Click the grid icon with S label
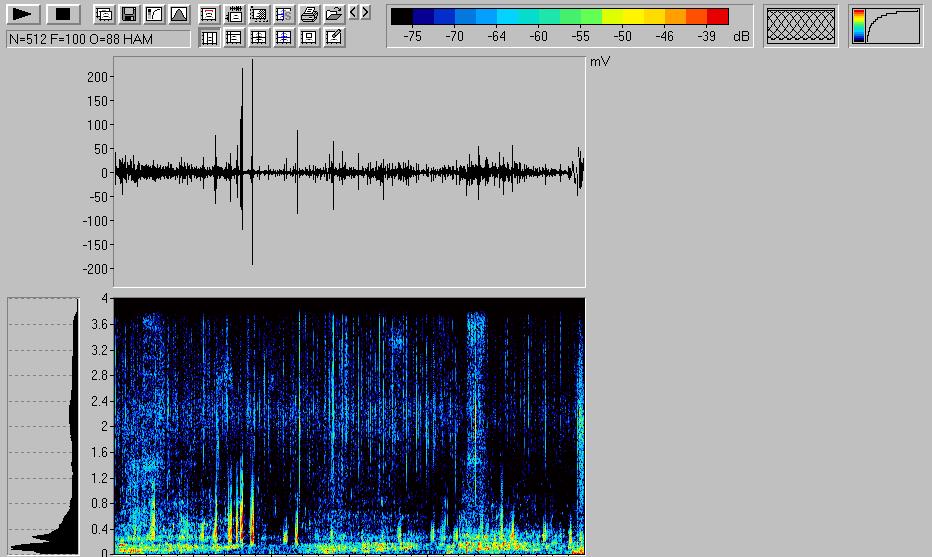The height and width of the screenshot is (557, 932). pyautogui.click(x=284, y=14)
